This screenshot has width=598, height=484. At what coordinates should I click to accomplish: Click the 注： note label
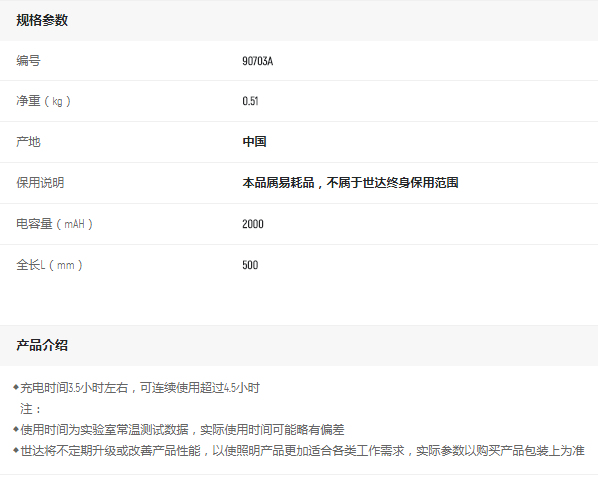31,409
